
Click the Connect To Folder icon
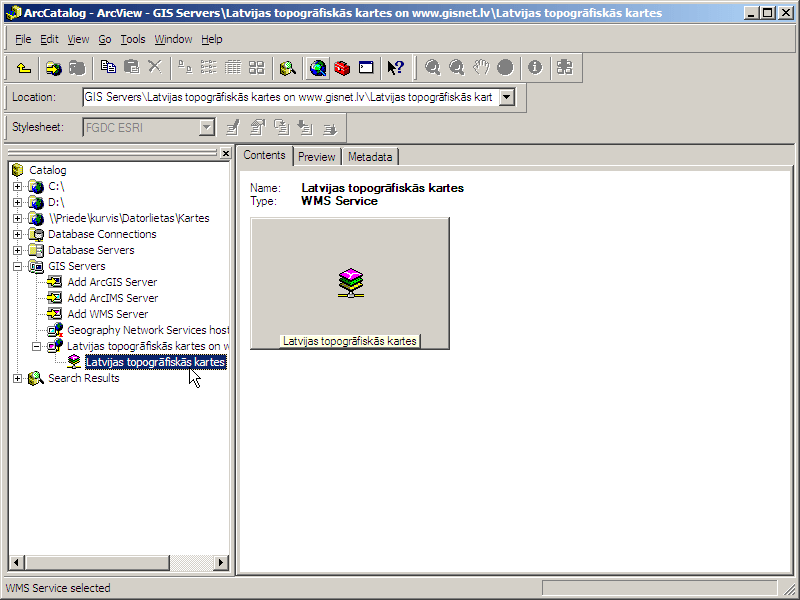tap(54, 68)
